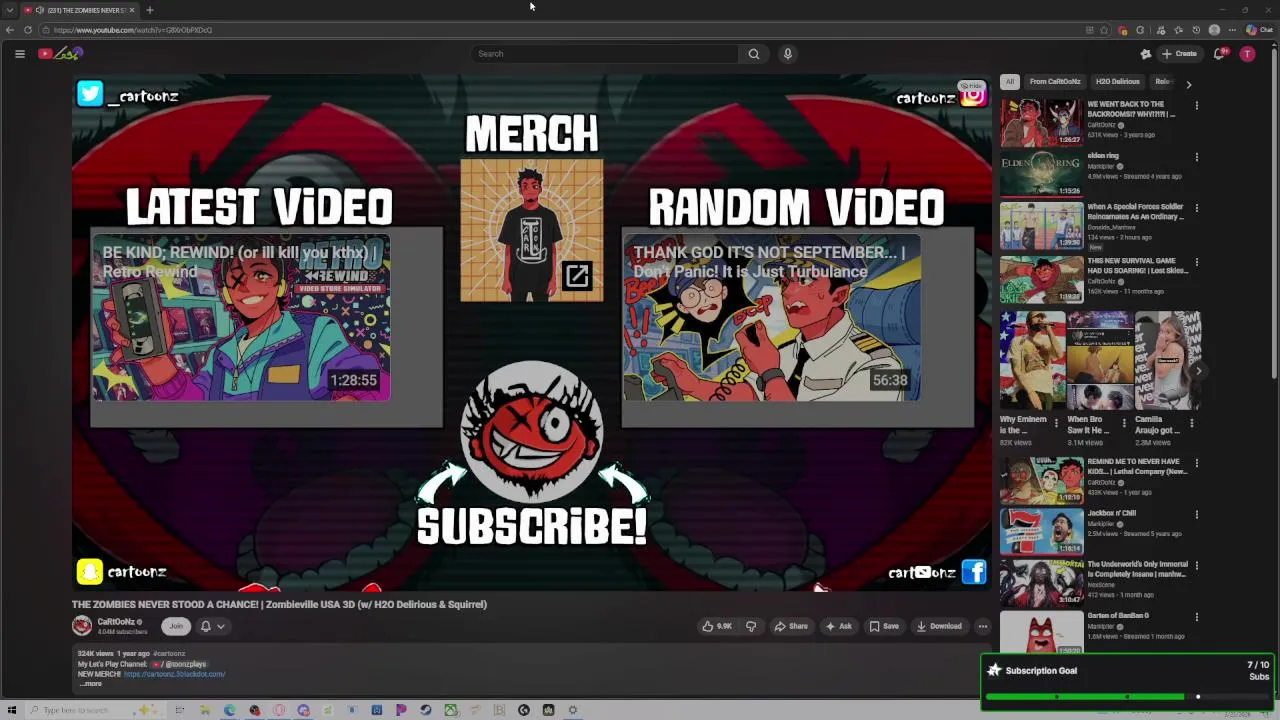Save video to a playlist
Screen dimensions: 1280x720
(x=884, y=626)
